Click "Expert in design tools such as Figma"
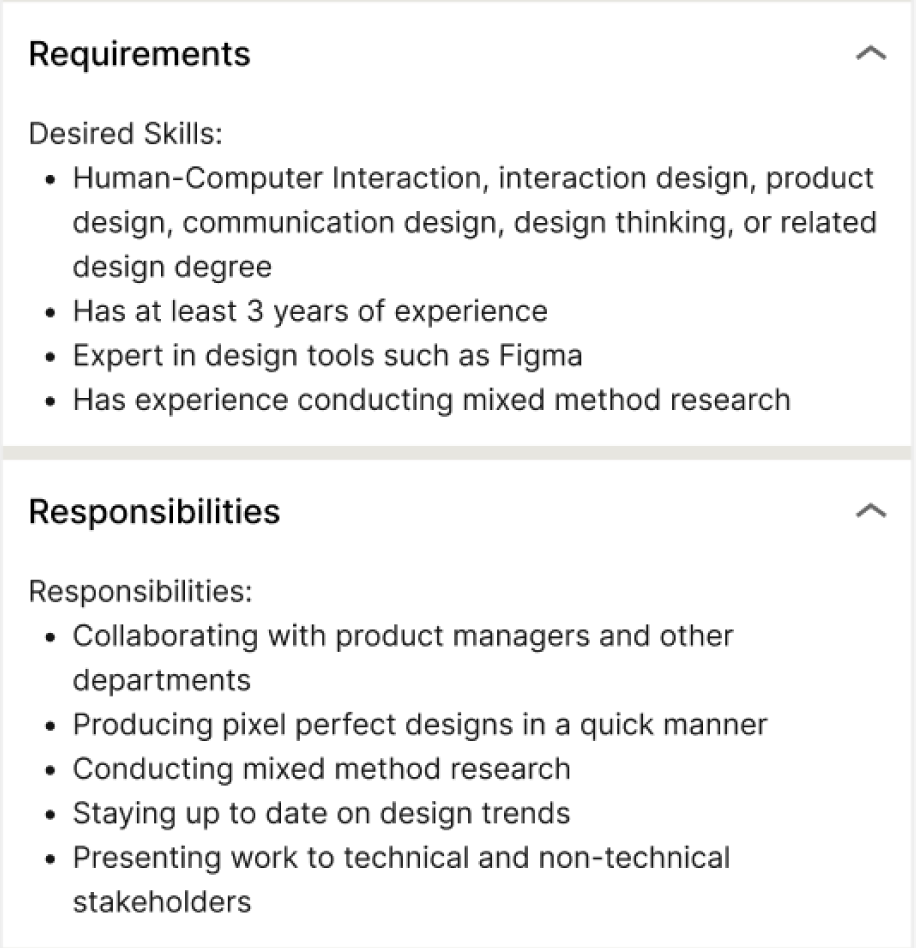The width and height of the screenshot is (916, 948). 327,355
